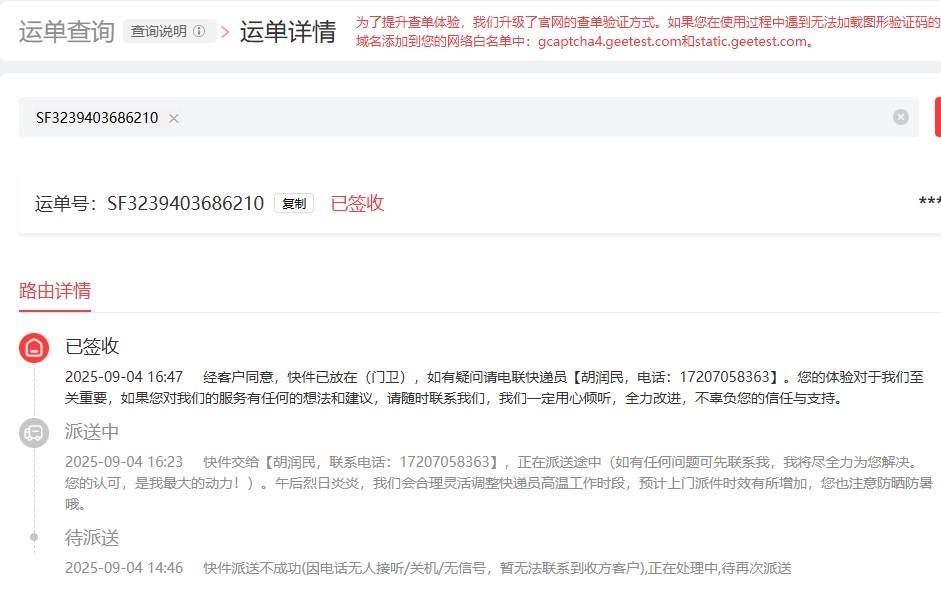
Task: Select the small 待派送 timeline dot
Action: tap(34, 537)
